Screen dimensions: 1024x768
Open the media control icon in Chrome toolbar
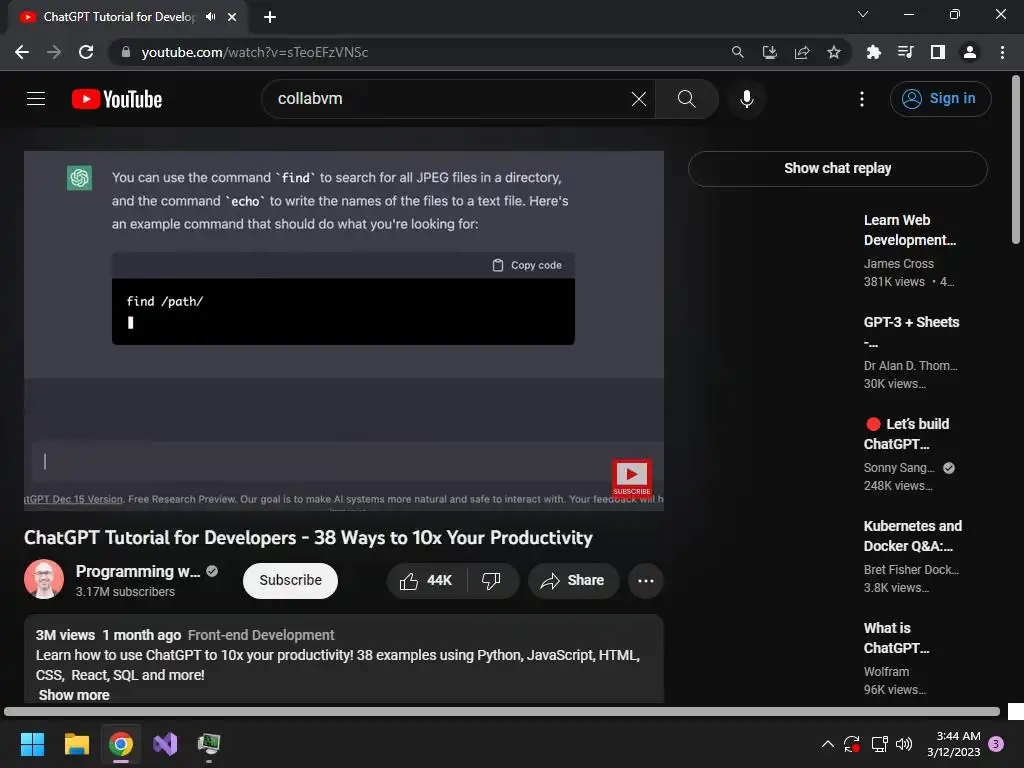905,52
